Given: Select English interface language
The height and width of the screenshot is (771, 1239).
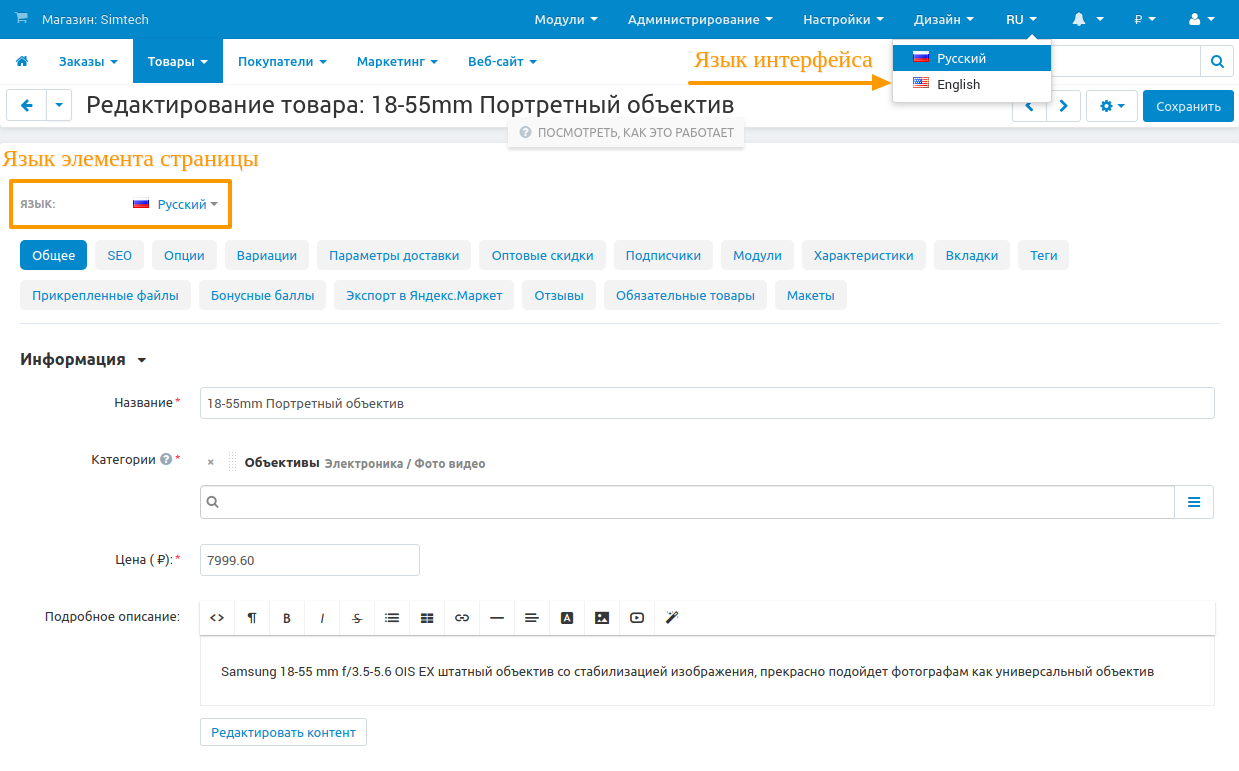Looking at the screenshot, I should 958,85.
